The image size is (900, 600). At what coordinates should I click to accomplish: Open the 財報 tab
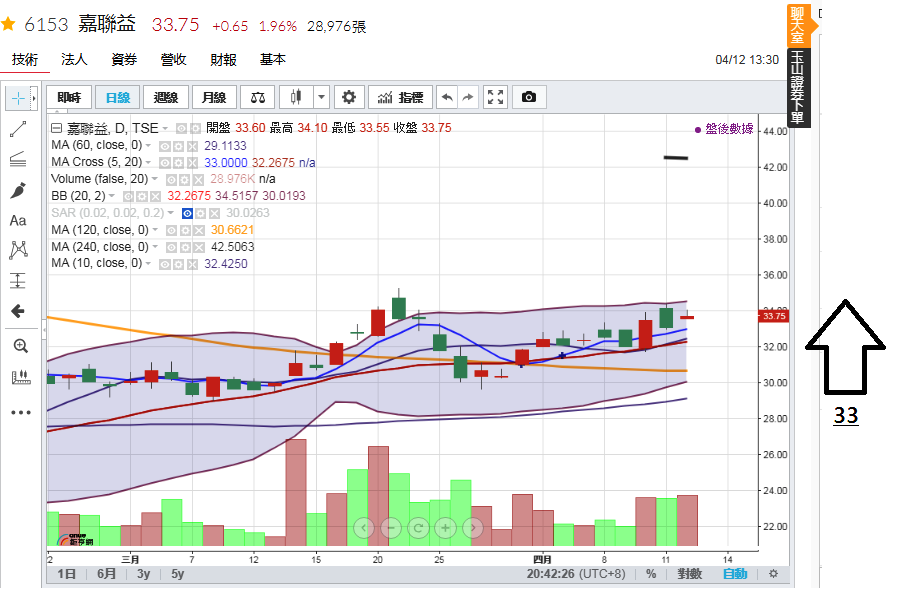(x=223, y=59)
